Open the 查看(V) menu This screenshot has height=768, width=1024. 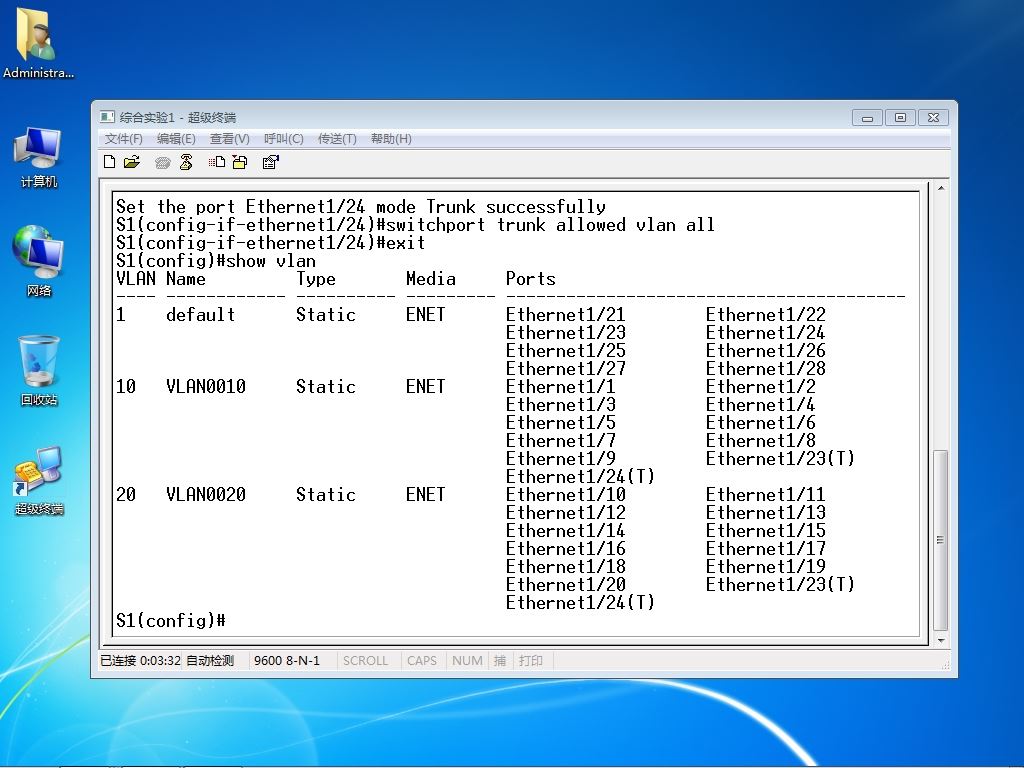[229, 138]
